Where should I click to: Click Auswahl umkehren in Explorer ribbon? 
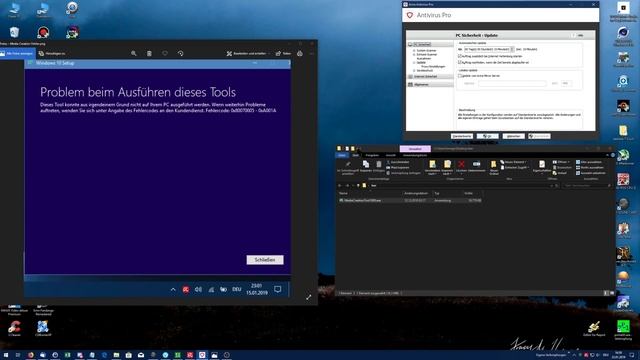pyautogui.click(x=592, y=173)
